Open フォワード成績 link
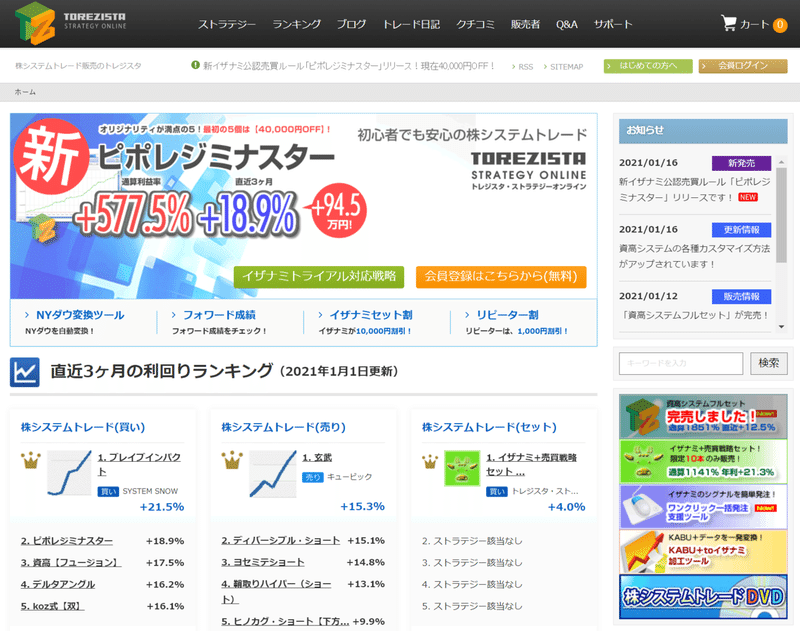 tap(219, 315)
